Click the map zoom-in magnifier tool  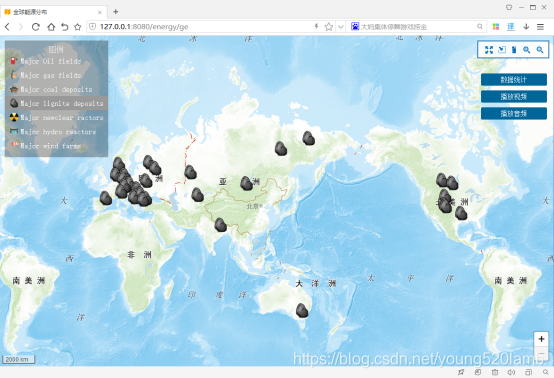[x=526, y=50]
